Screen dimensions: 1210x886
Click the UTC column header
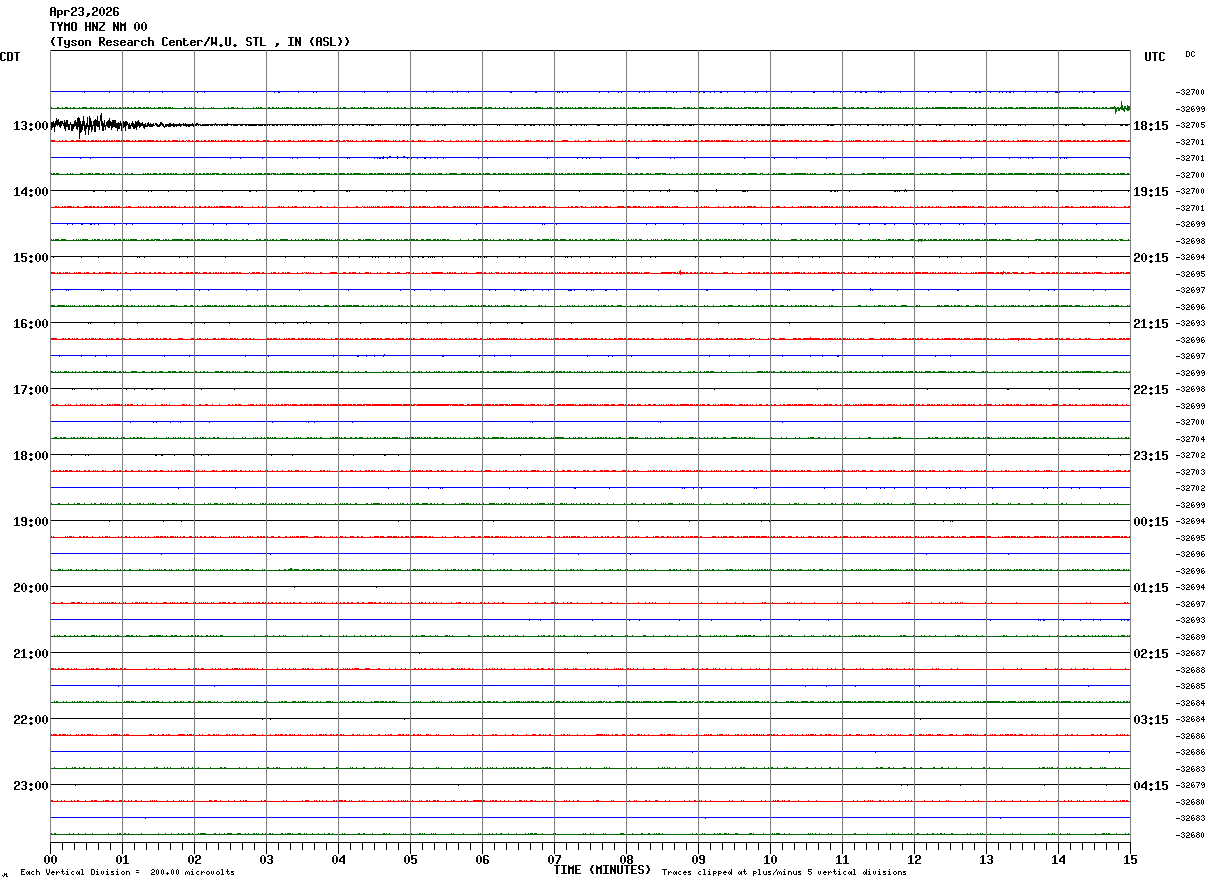coord(1155,57)
